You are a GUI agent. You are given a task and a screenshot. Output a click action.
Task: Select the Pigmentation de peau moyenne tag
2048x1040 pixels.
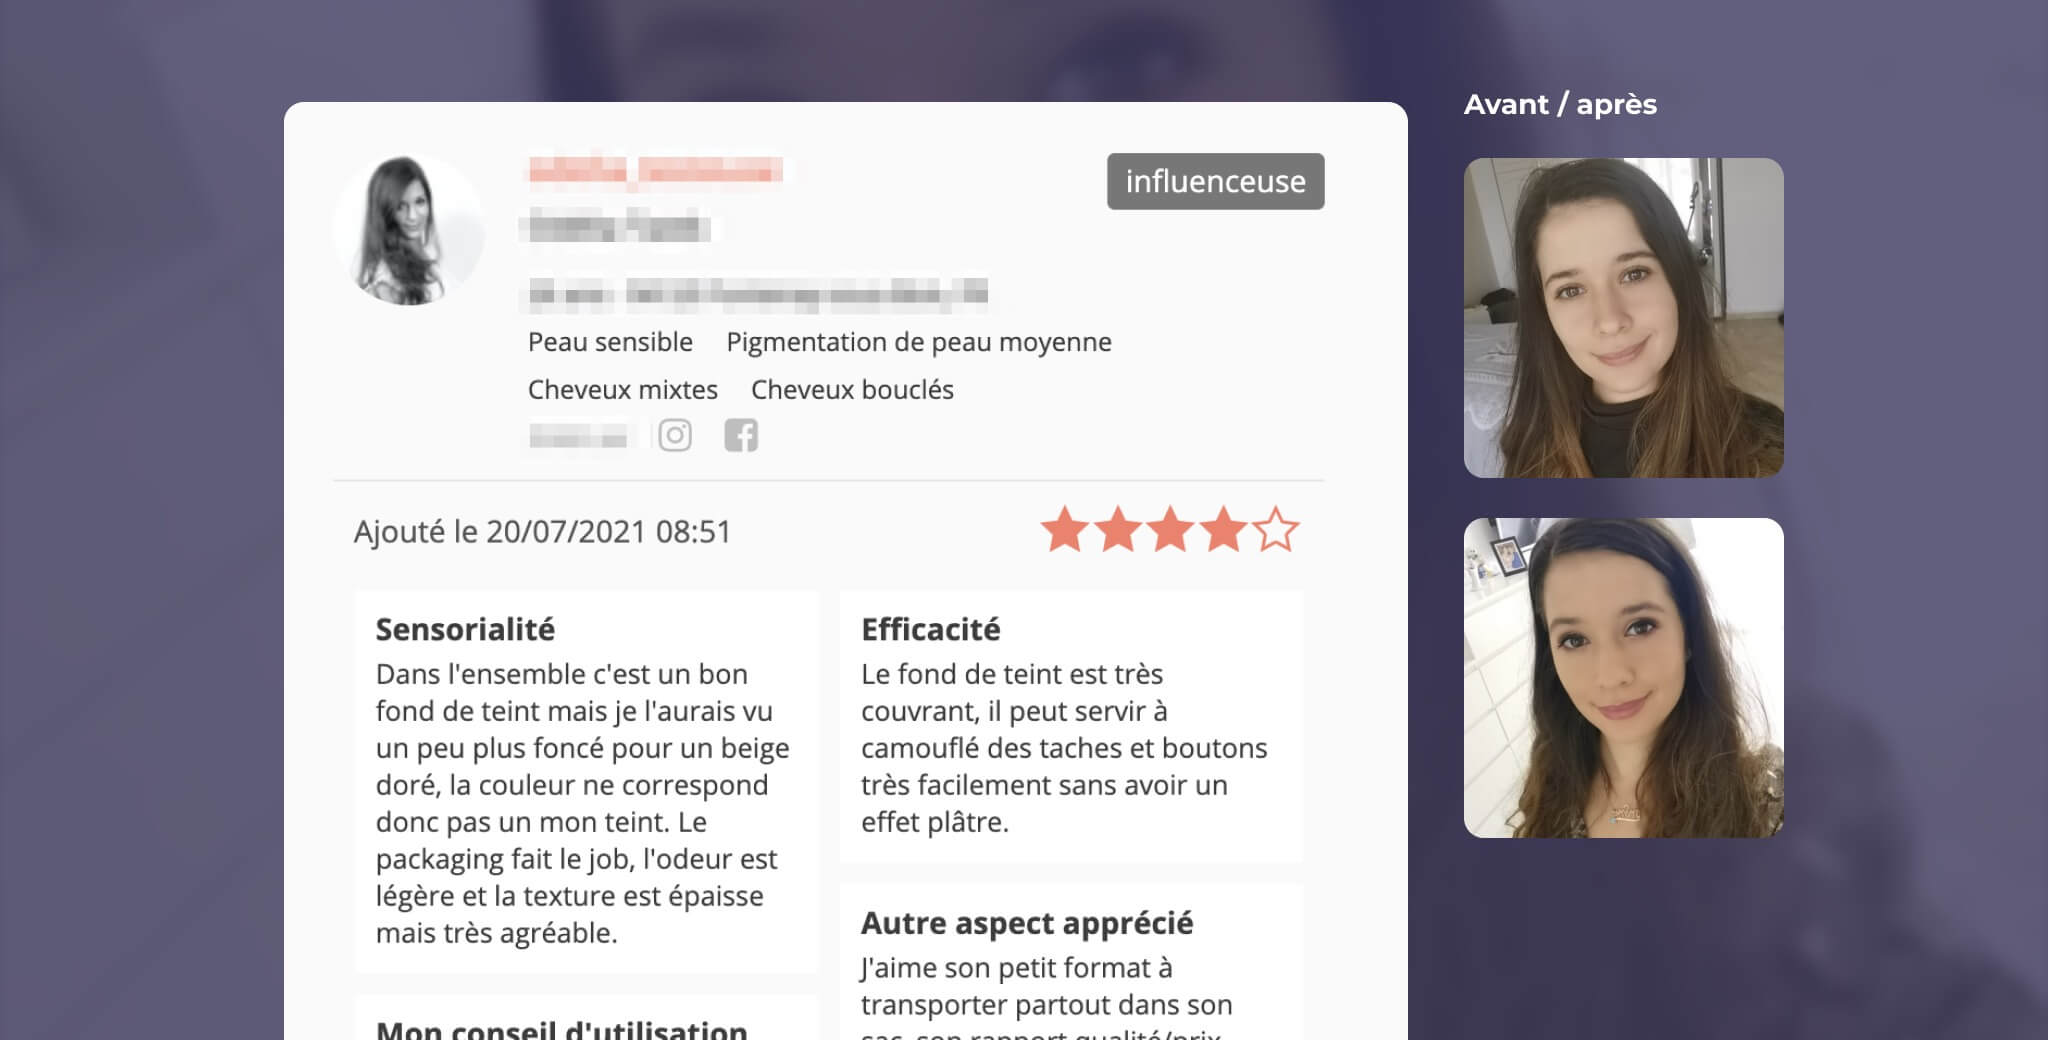[x=919, y=342]
